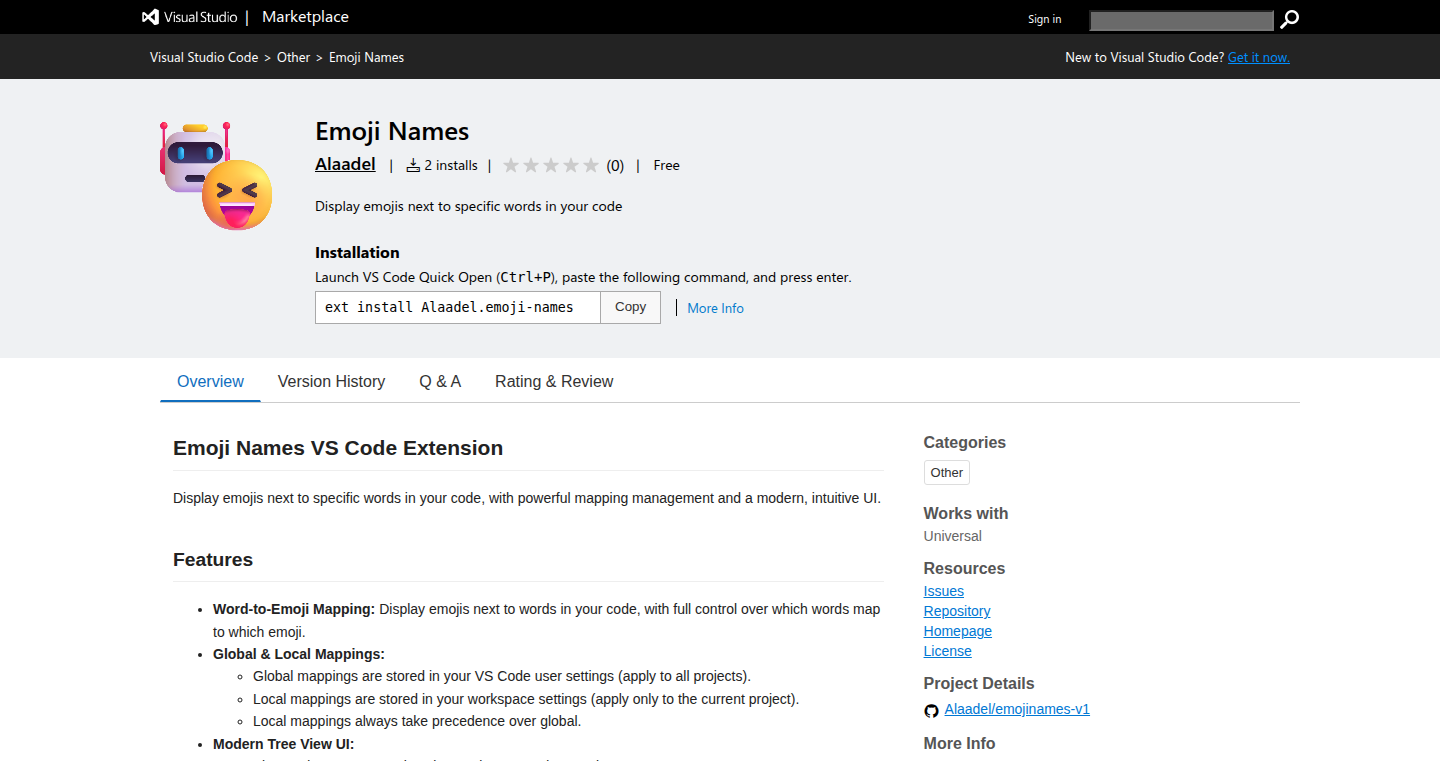This screenshot has height=761, width=1440.
Task: Open the Marketplace header link
Action: (305, 17)
